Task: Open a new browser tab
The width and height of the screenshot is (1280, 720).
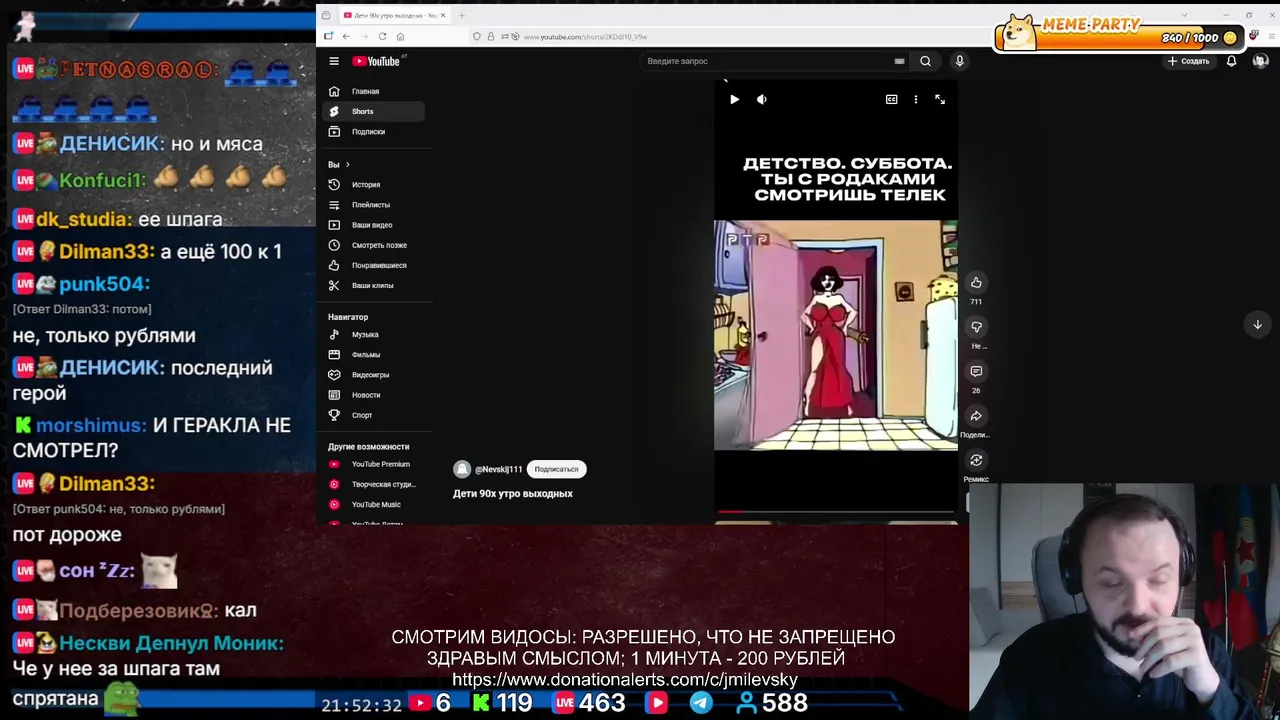Action: pos(462,15)
